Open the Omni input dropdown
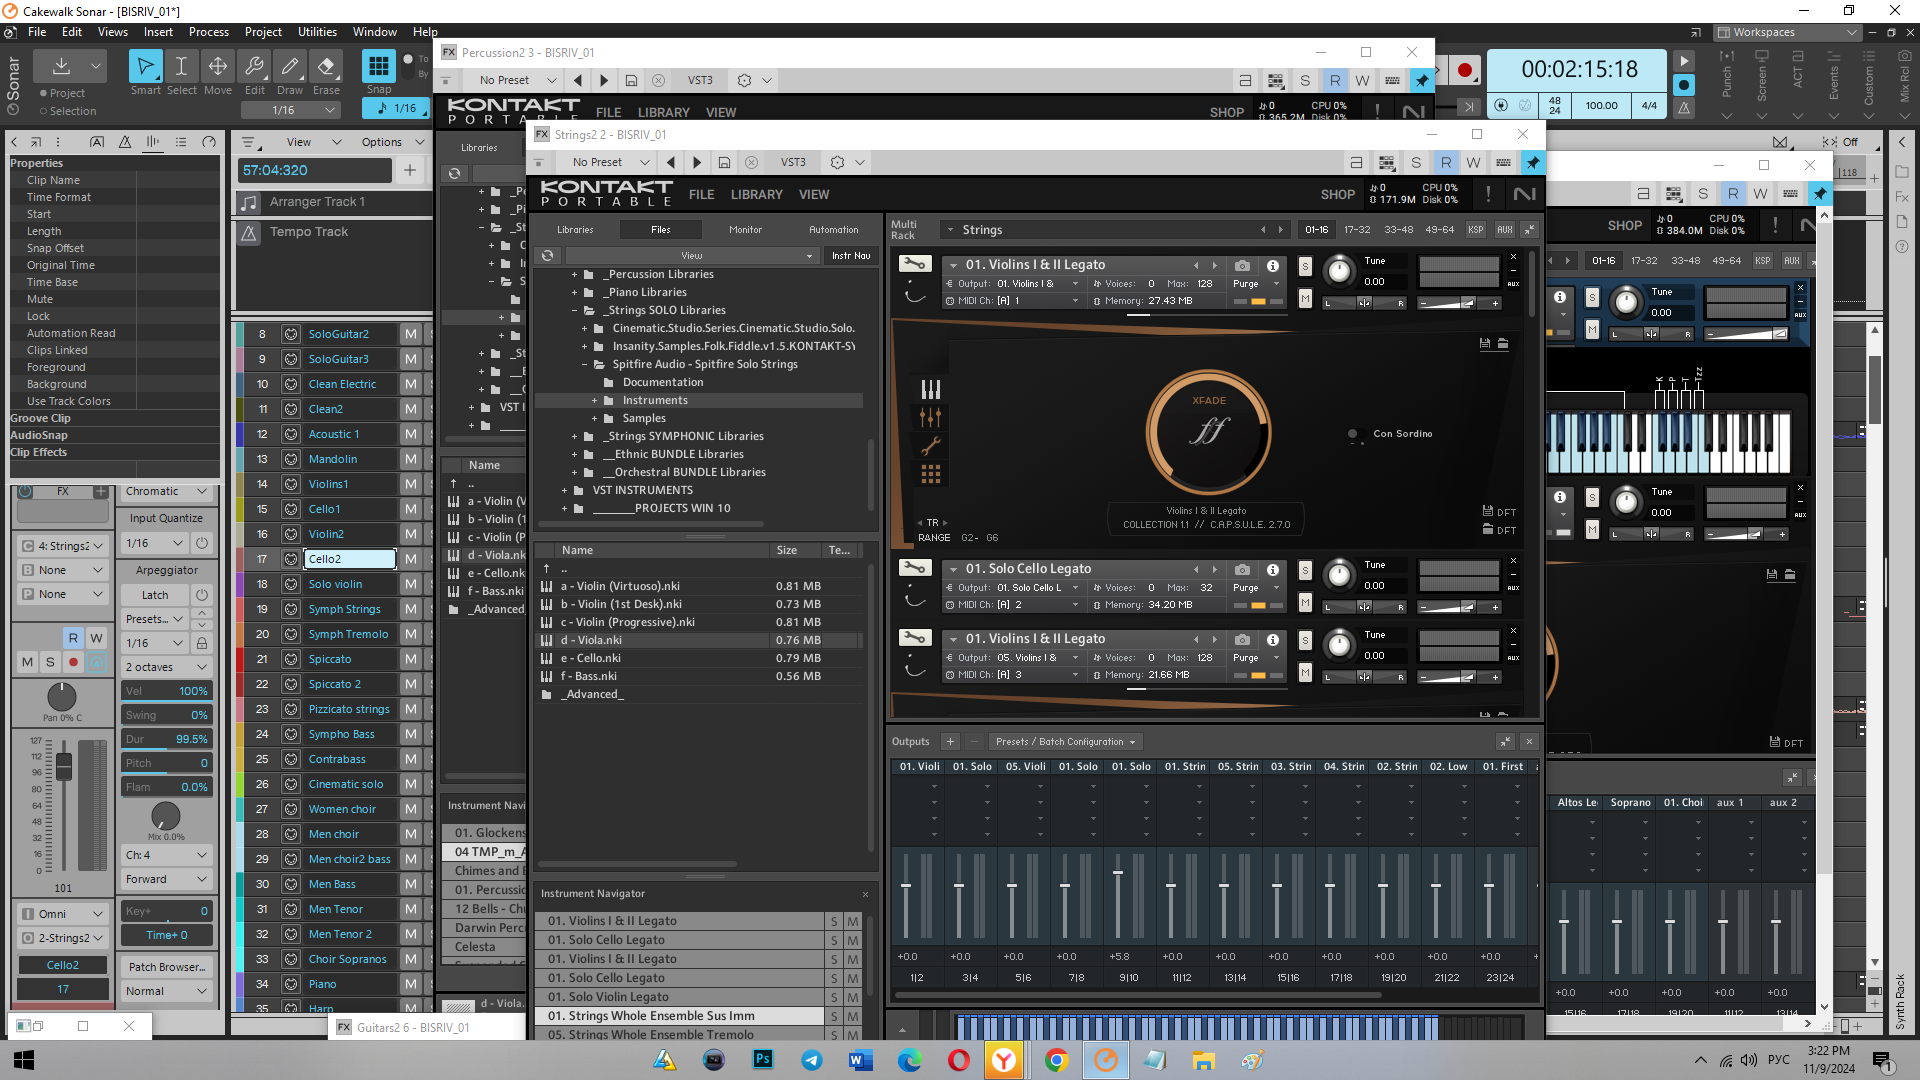 click(62, 914)
